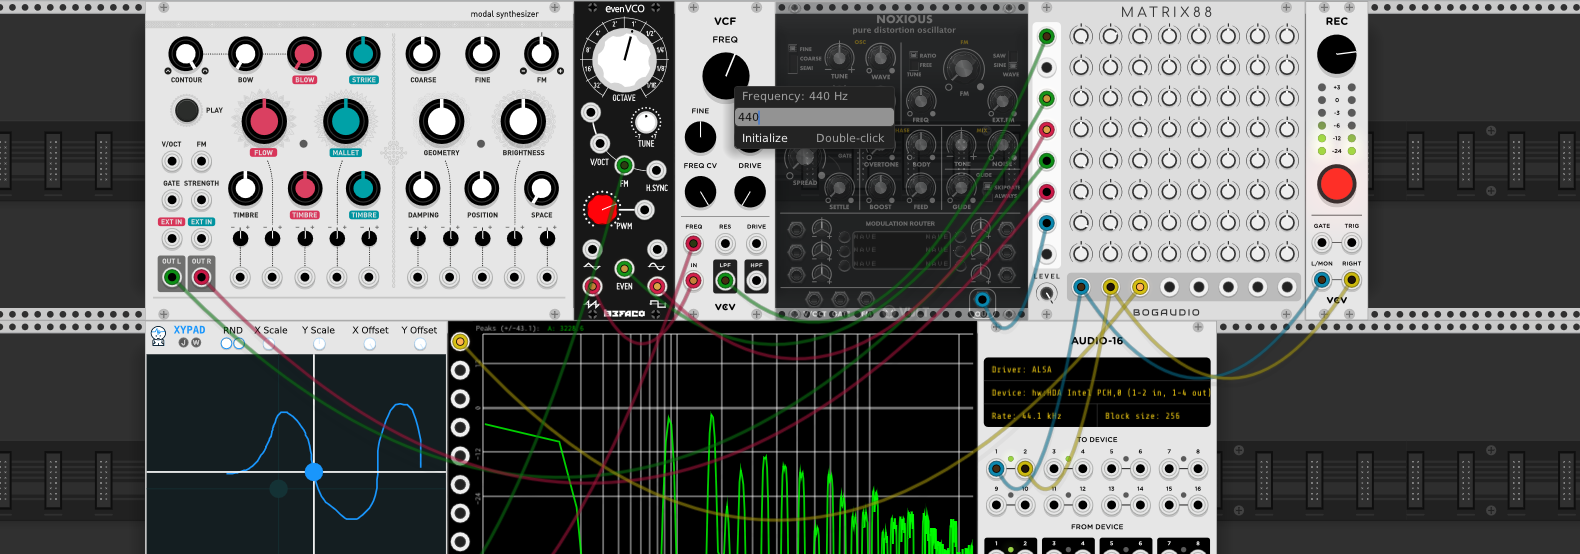
Task: Click the GATE jack on REC module
Action: click(x=1322, y=243)
